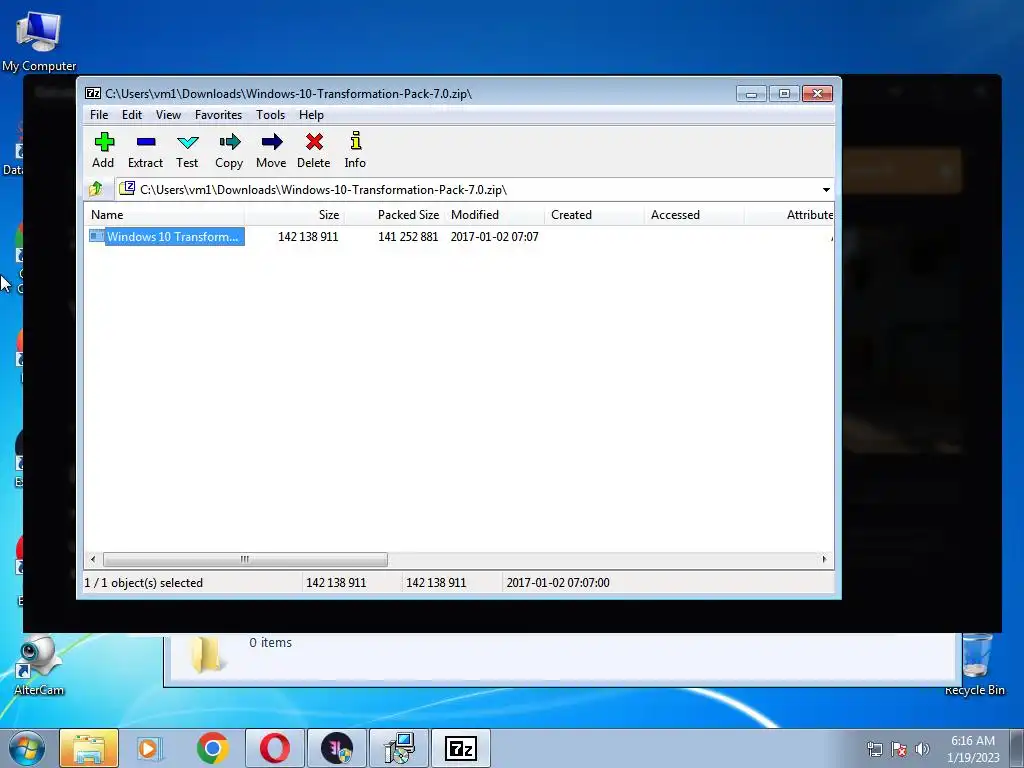
Task: Click the scrollbar right arrow
Action: [824, 559]
